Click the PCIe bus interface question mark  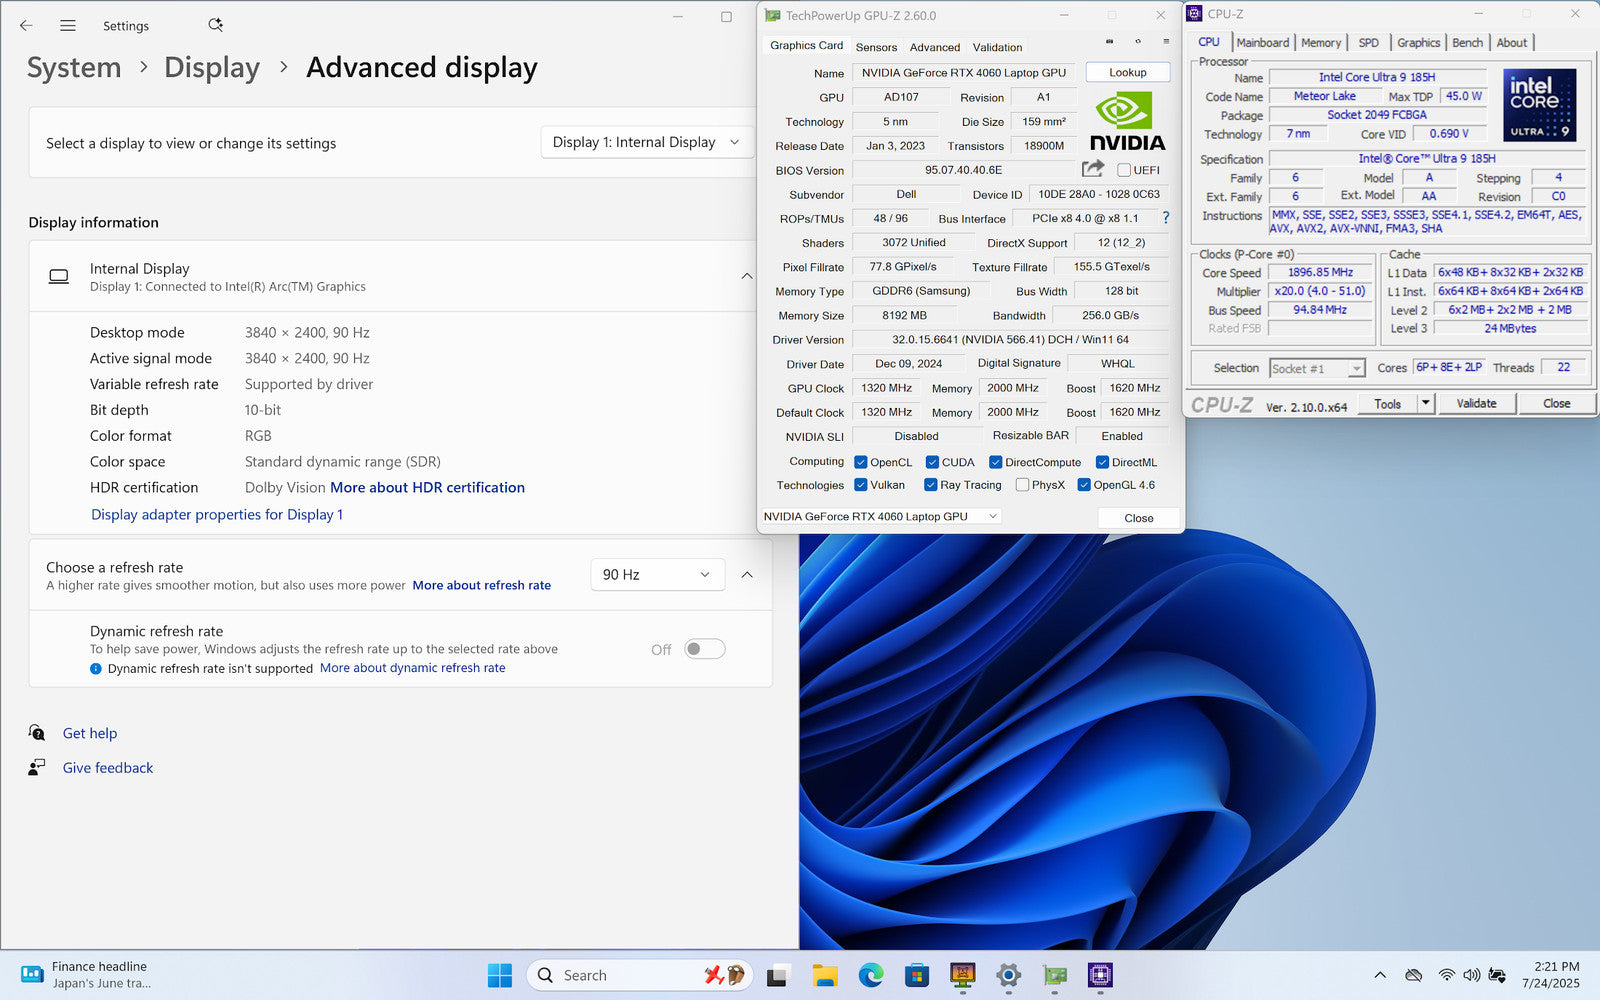point(1165,218)
